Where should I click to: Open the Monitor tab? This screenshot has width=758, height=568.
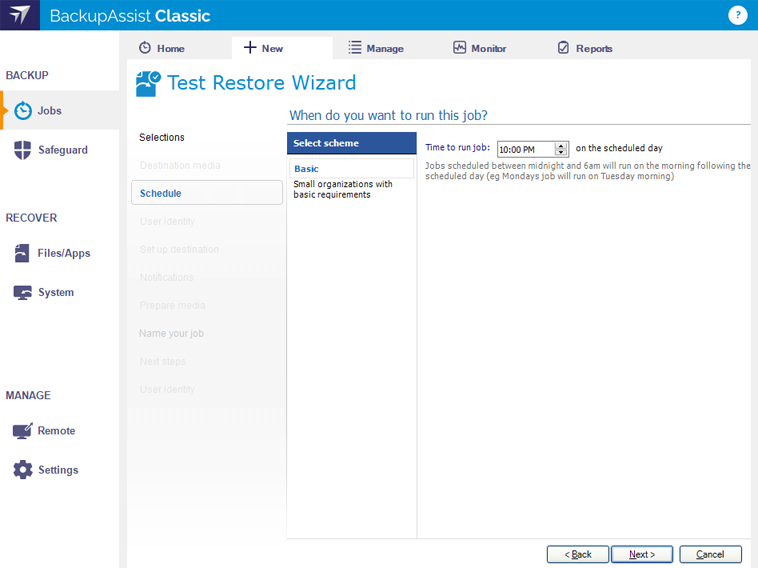point(489,48)
